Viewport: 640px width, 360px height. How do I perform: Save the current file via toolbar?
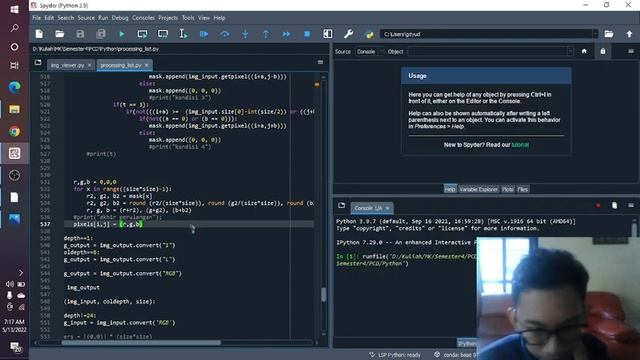tap(80, 34)
